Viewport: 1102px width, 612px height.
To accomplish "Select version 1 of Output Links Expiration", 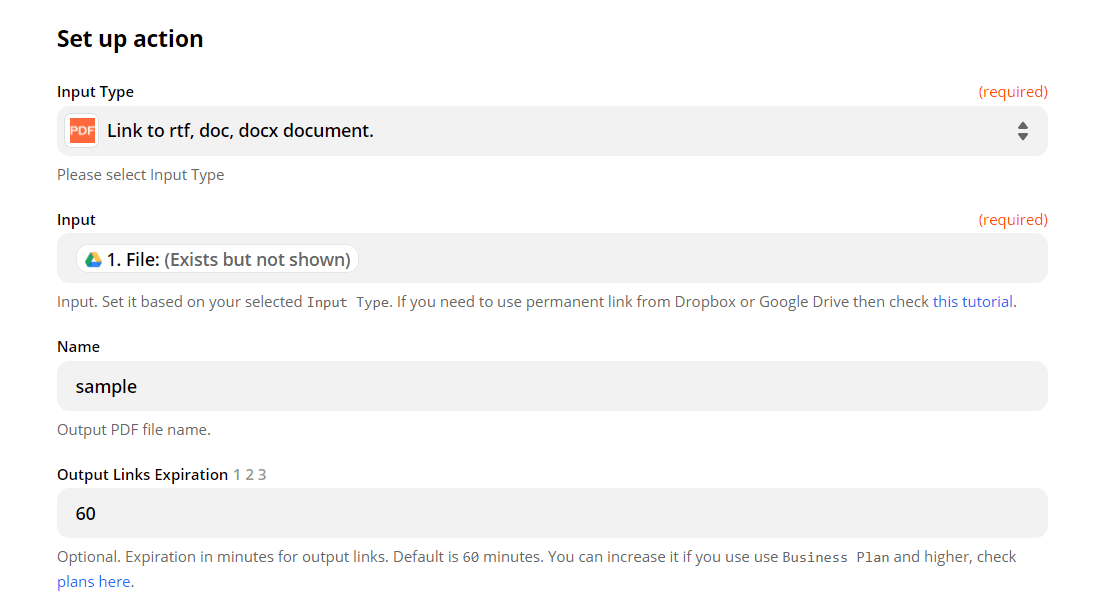I will click(x=235, y=474).
